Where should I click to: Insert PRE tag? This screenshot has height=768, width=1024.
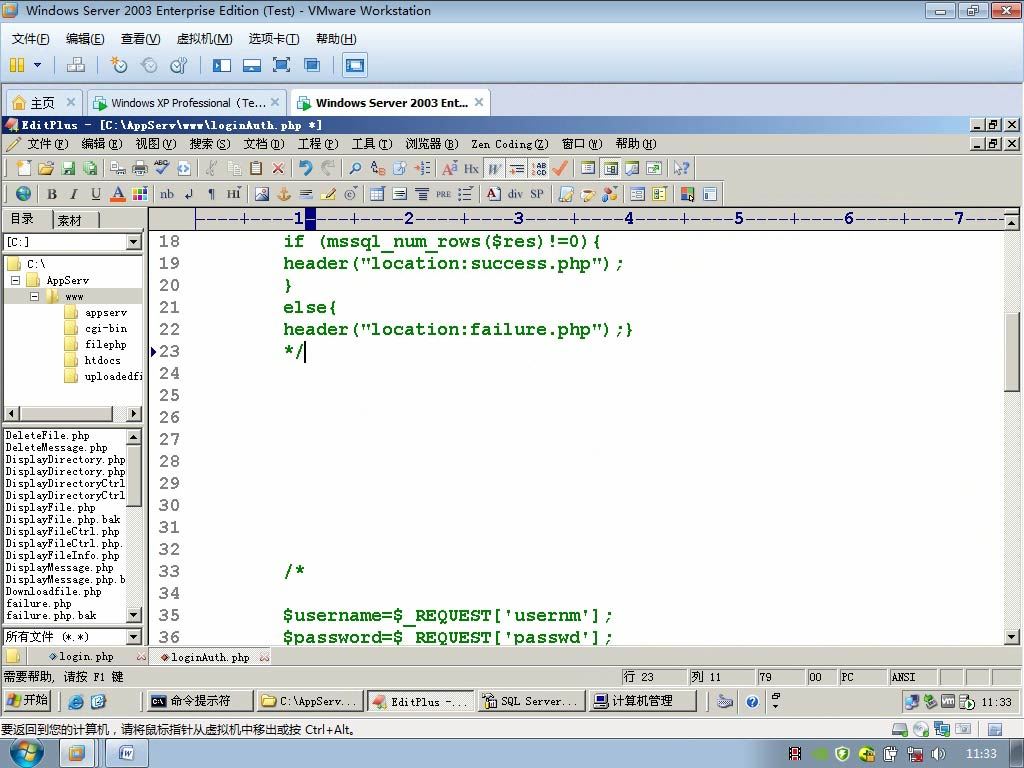[x=443, y=194]
